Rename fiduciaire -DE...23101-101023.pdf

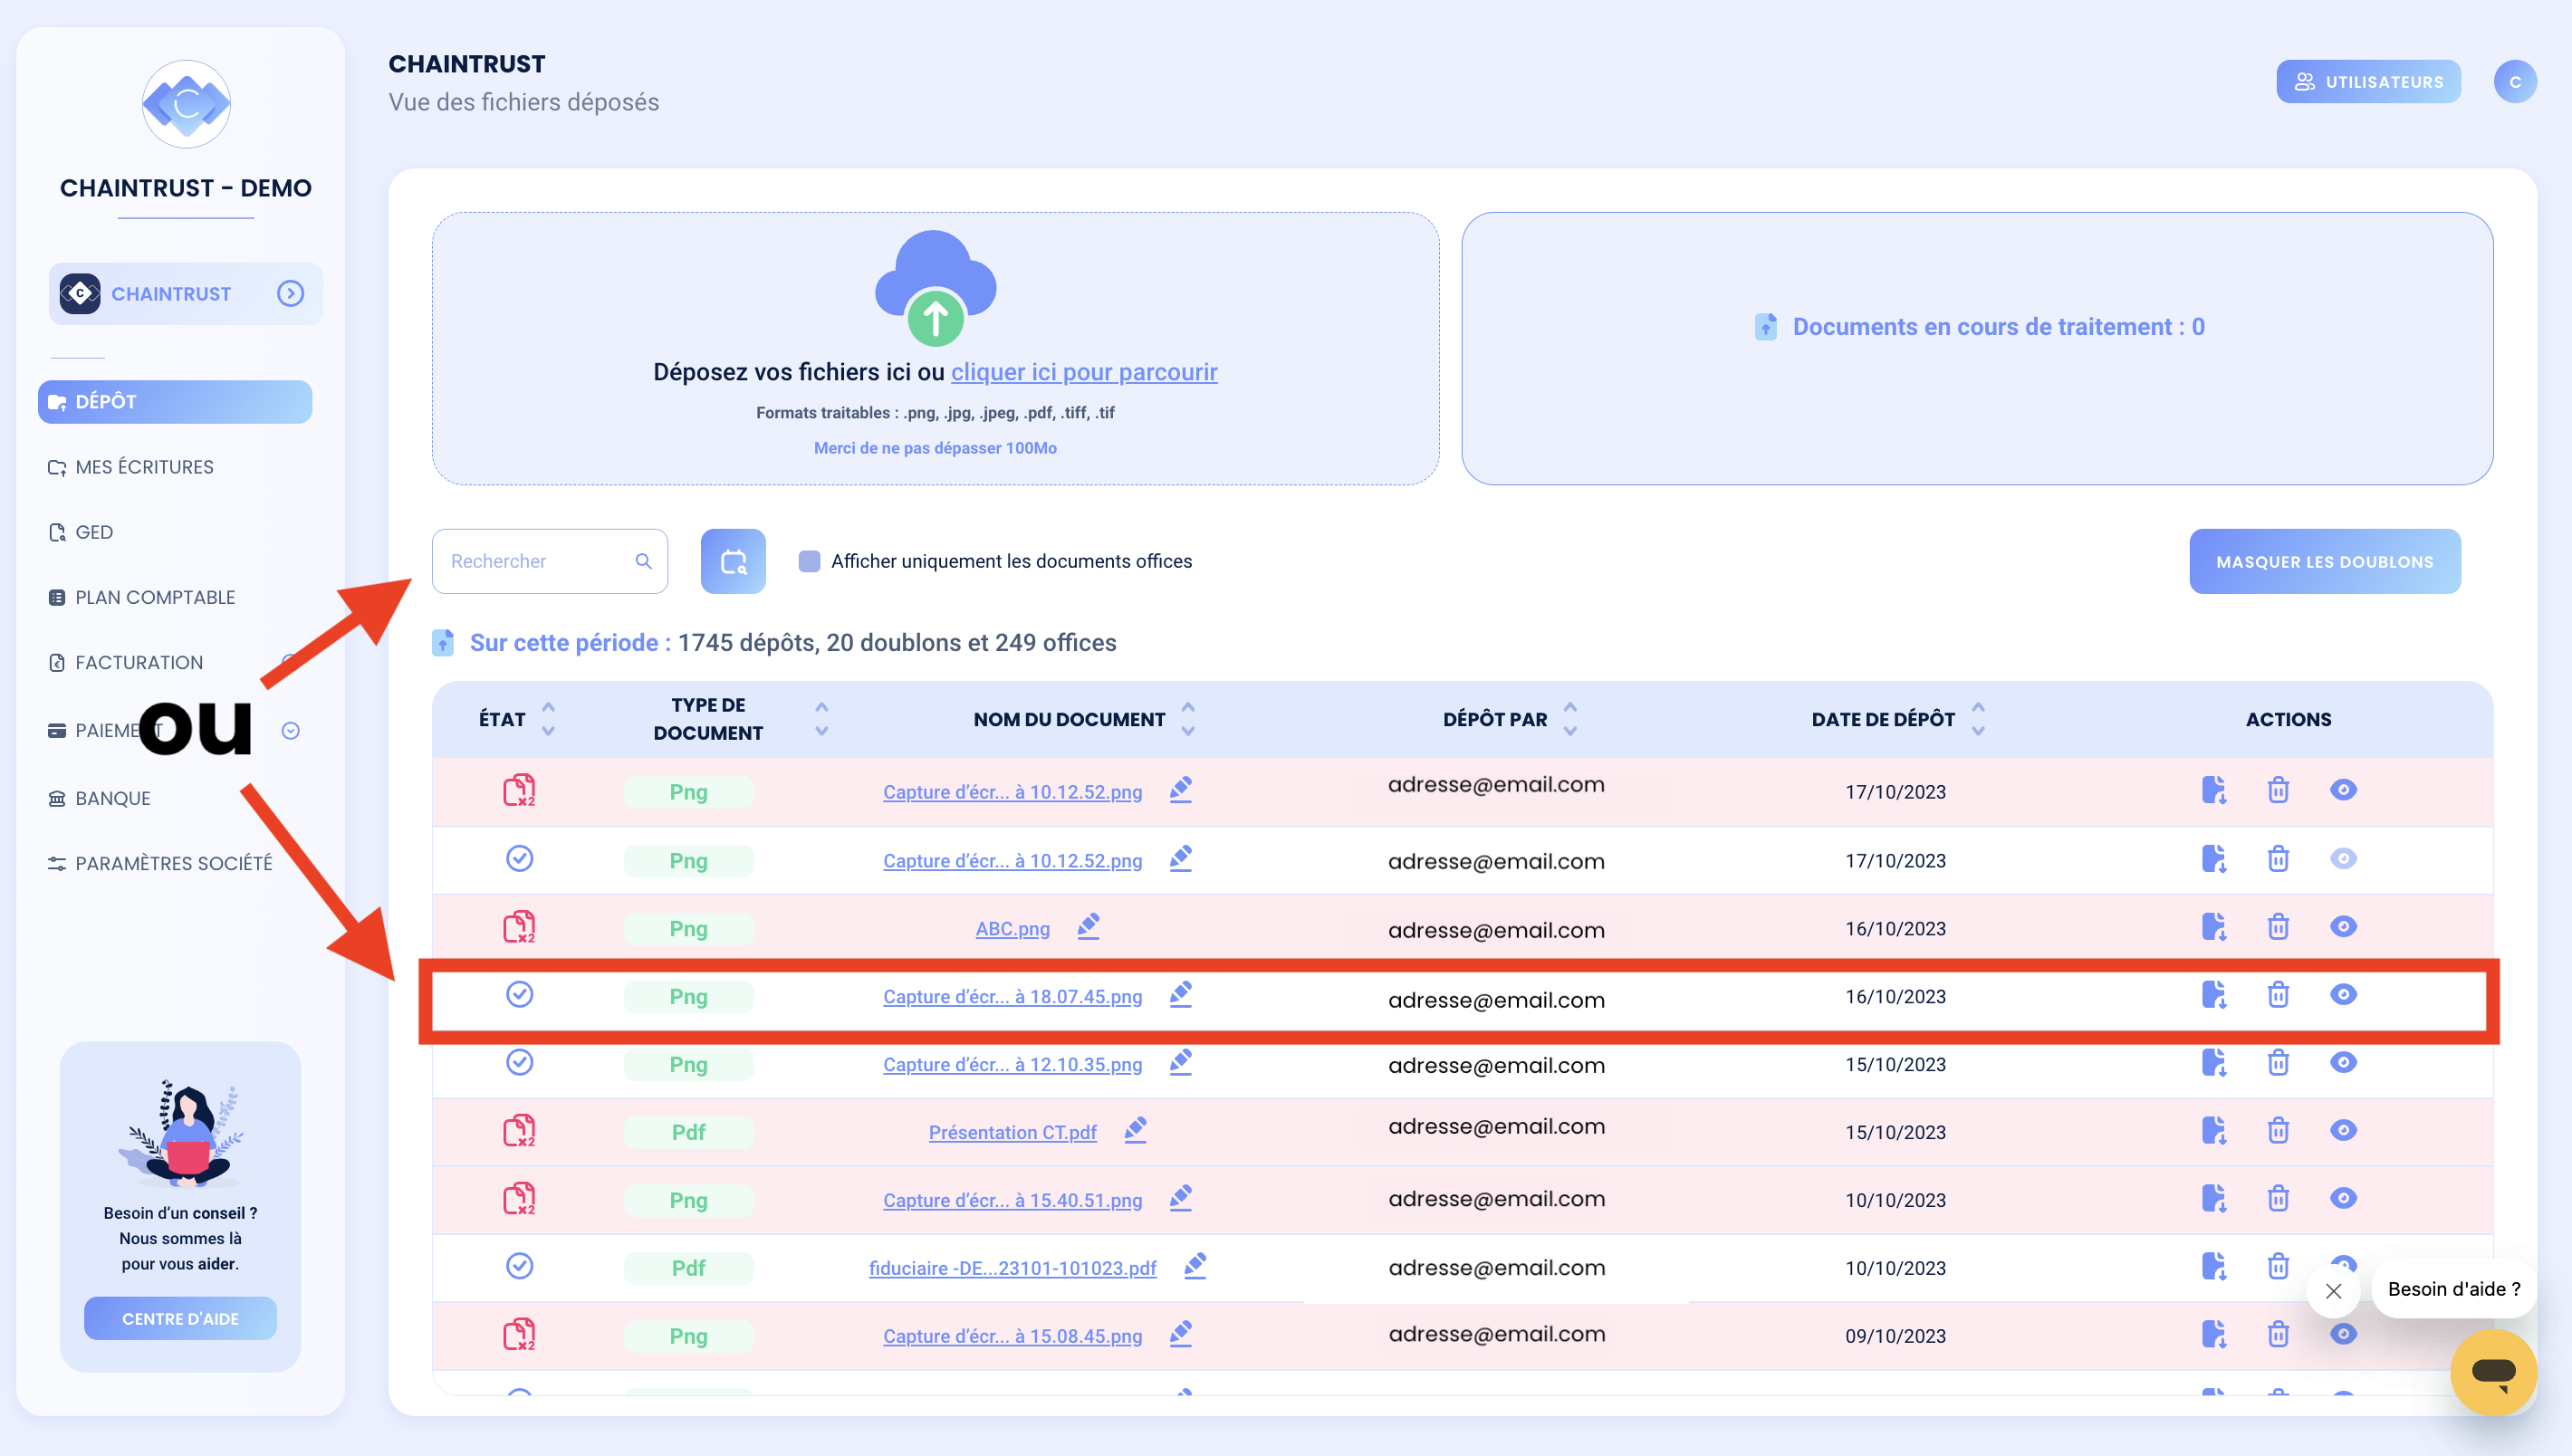pos(1195,1266)
